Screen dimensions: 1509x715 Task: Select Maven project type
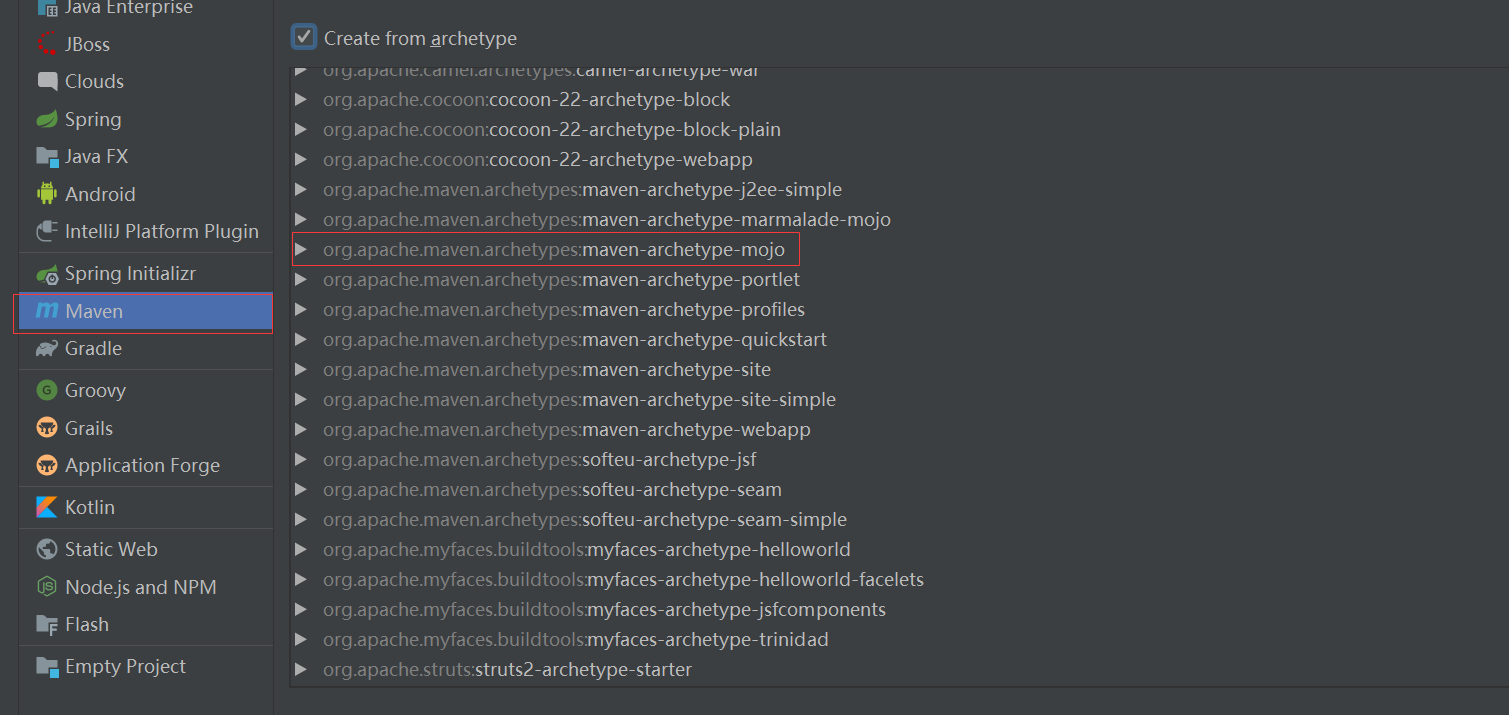[x=94, y=311]
